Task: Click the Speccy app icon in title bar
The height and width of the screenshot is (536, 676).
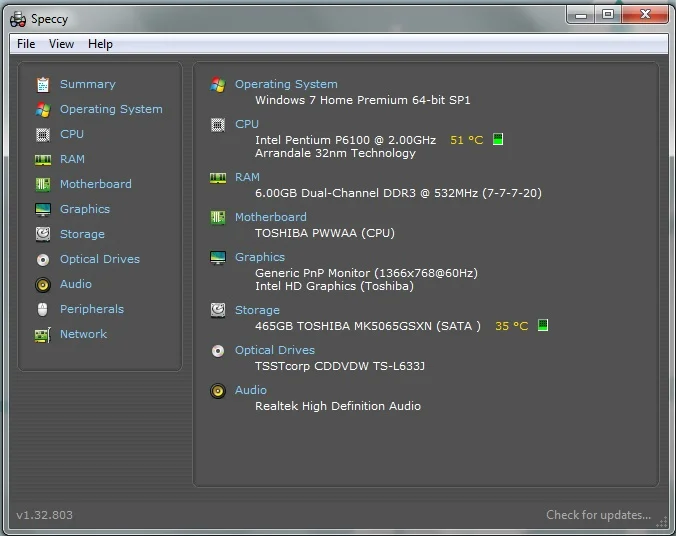Action: (x=18, y=19)
